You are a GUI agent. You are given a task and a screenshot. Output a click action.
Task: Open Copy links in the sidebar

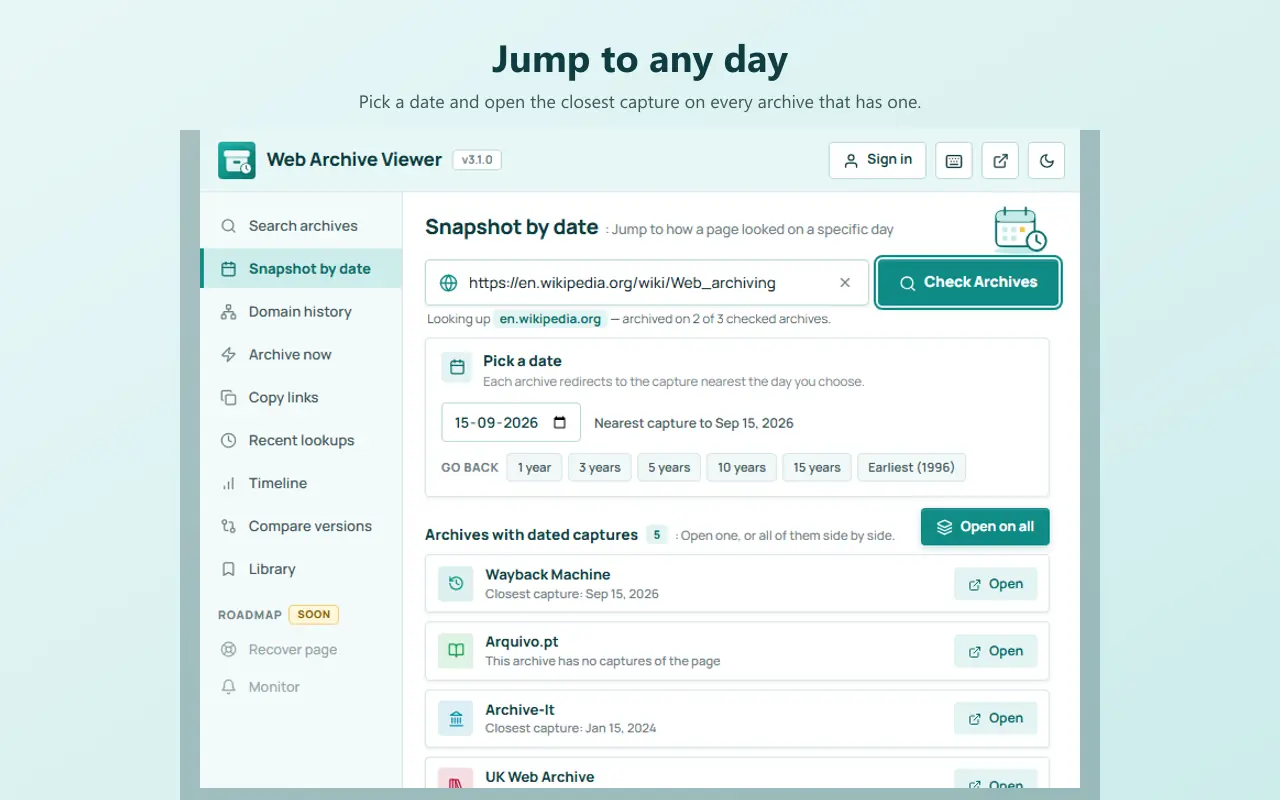click(301, 398)
